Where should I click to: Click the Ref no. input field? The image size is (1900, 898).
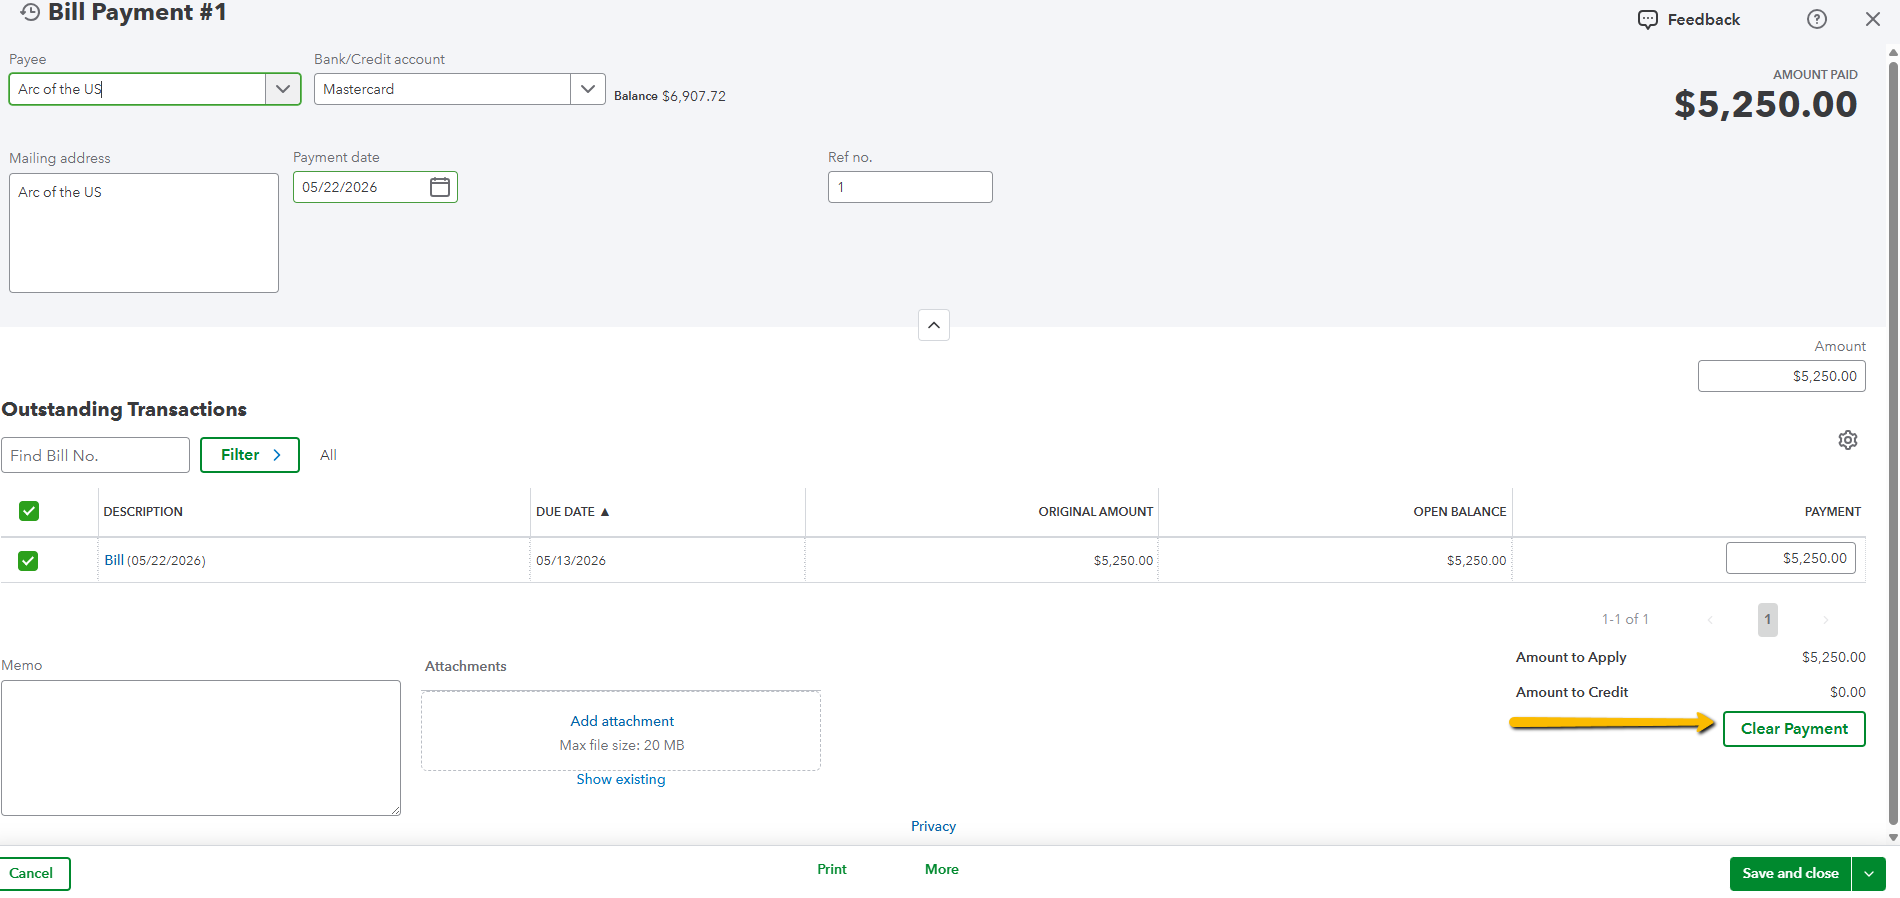tap(910, 187)
